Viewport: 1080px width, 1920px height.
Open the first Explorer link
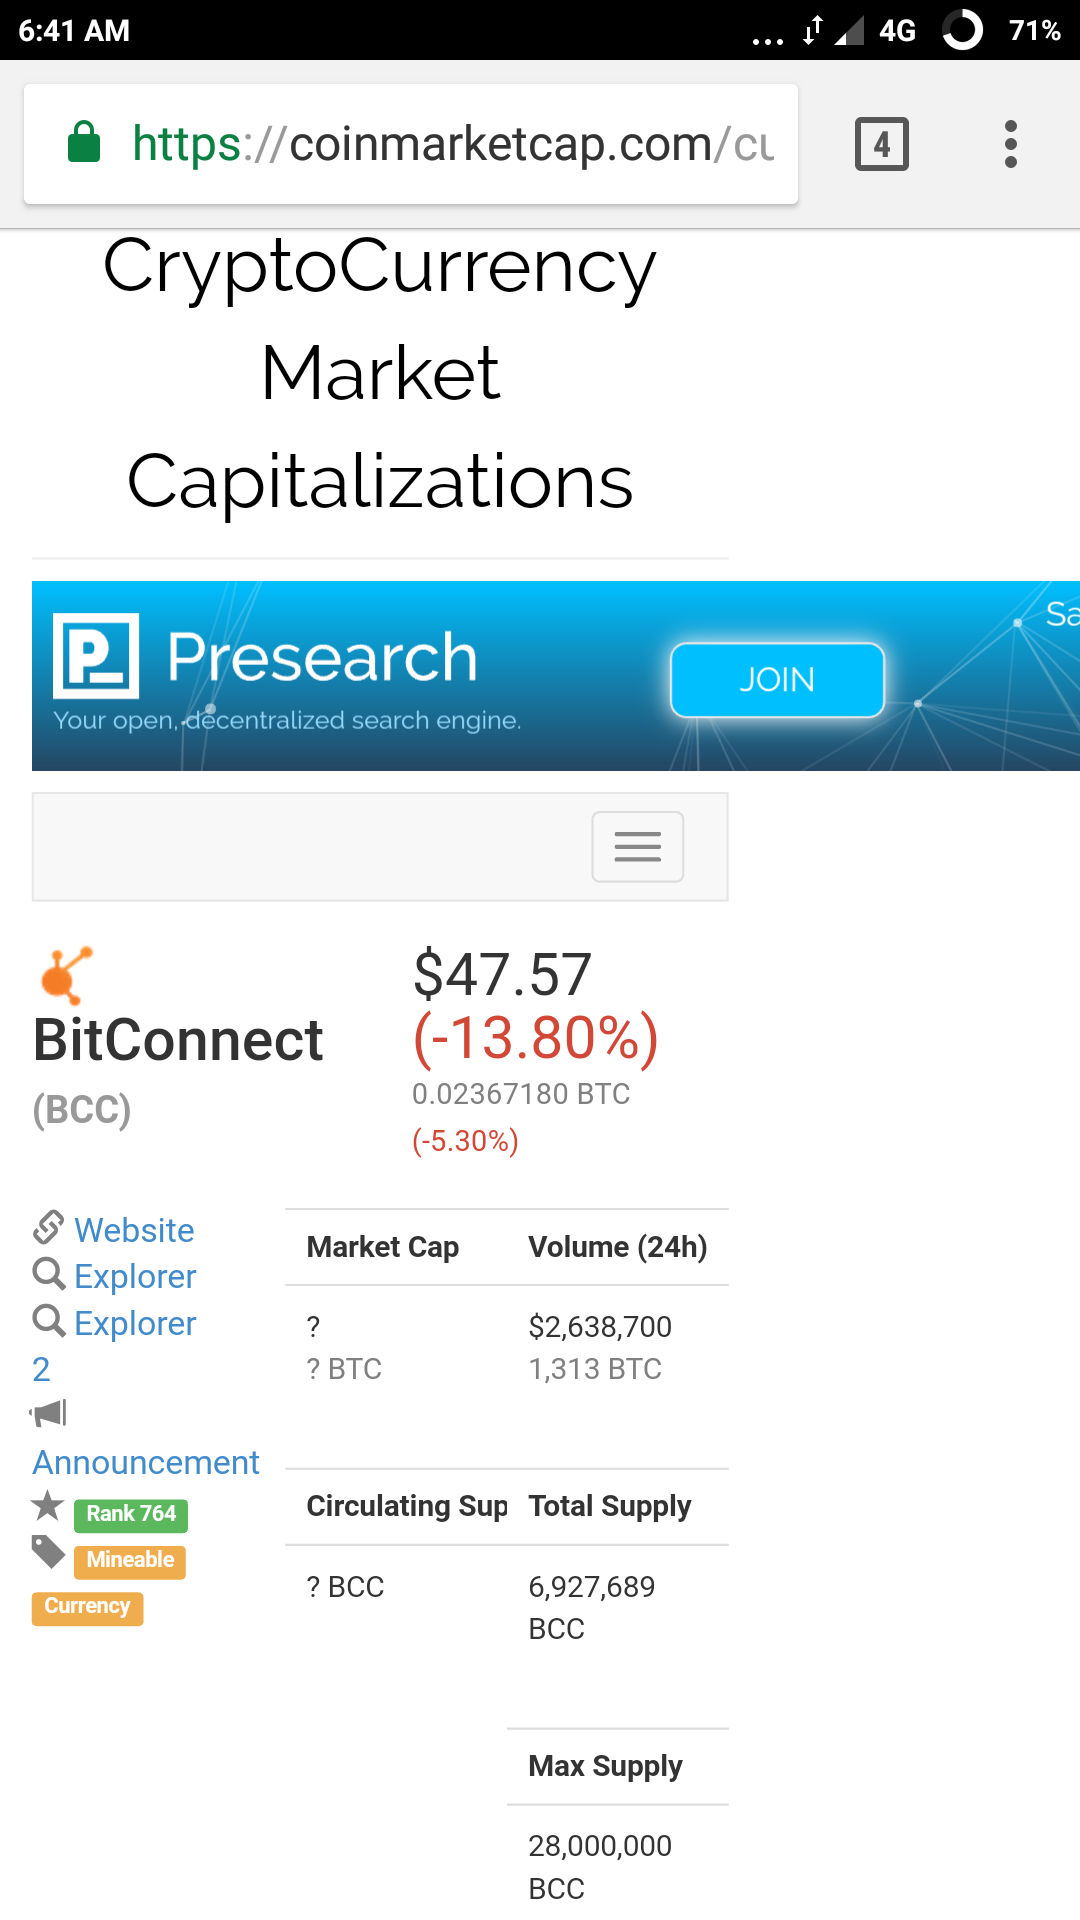tap(135, 1276)
